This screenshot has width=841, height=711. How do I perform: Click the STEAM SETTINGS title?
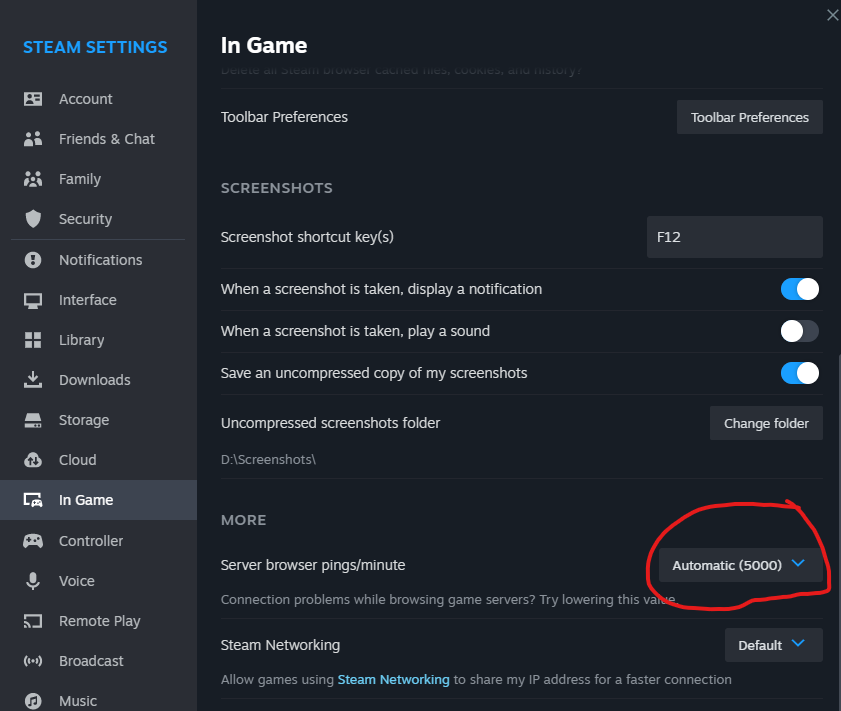[95, 47]
